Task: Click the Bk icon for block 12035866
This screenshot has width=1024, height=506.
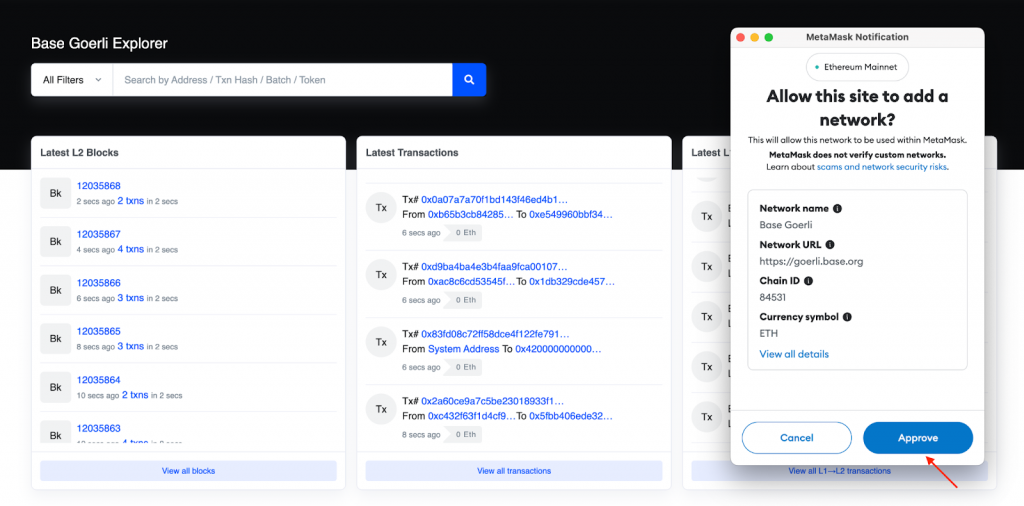Action: (x=56, y=291)
